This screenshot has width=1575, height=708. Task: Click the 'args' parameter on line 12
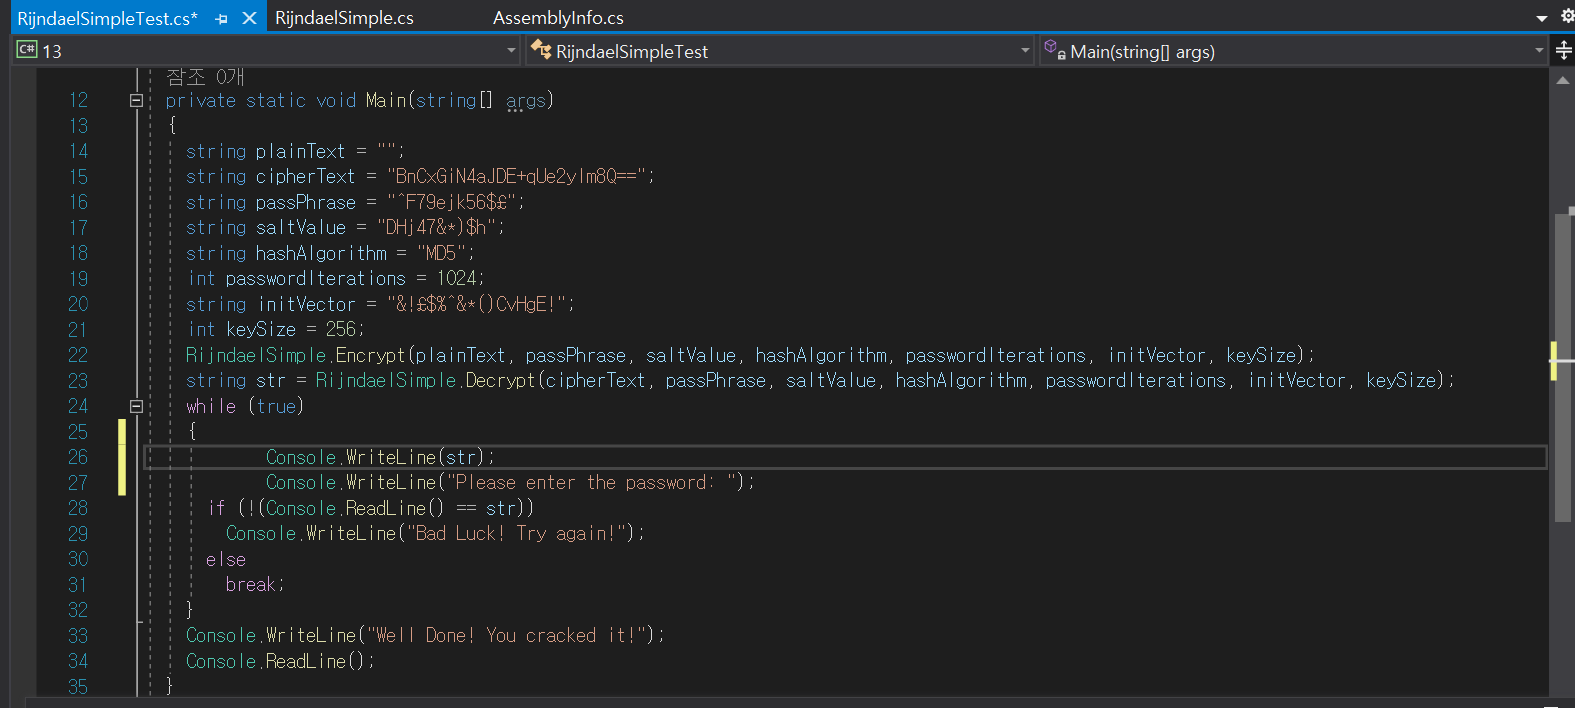click(526, 100)
